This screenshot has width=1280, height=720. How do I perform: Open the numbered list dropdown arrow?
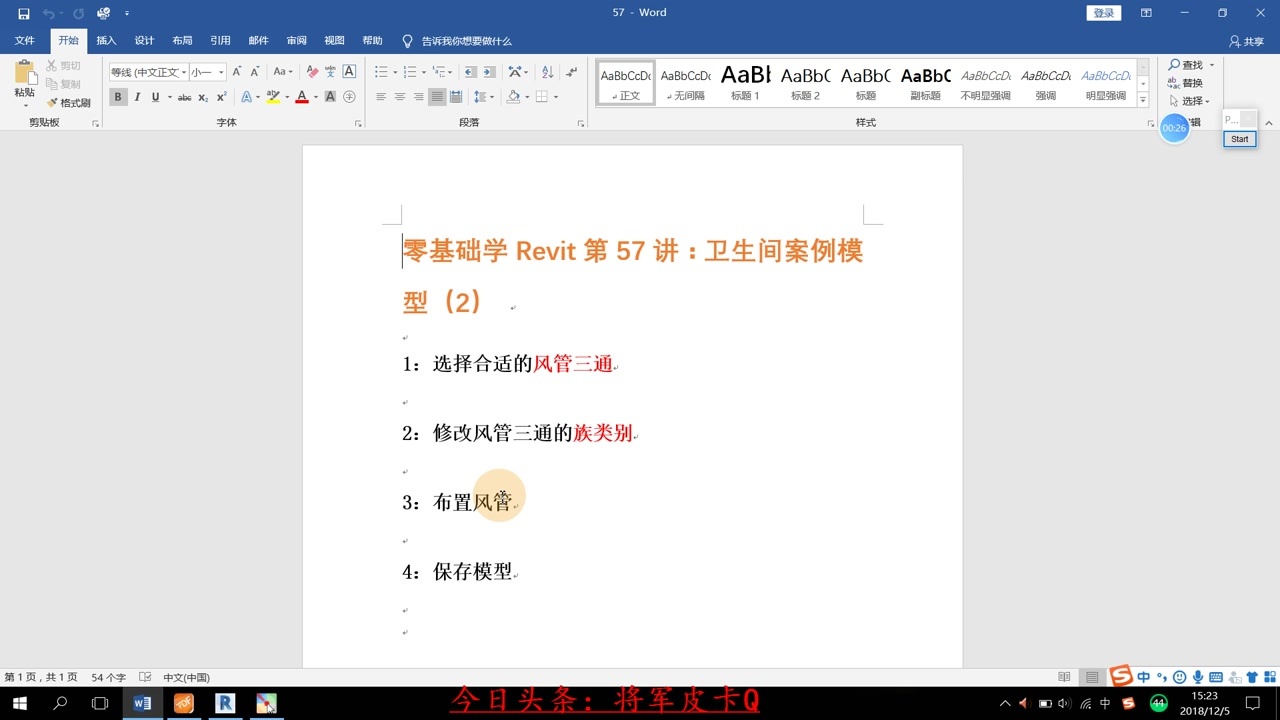click(424, 72)
